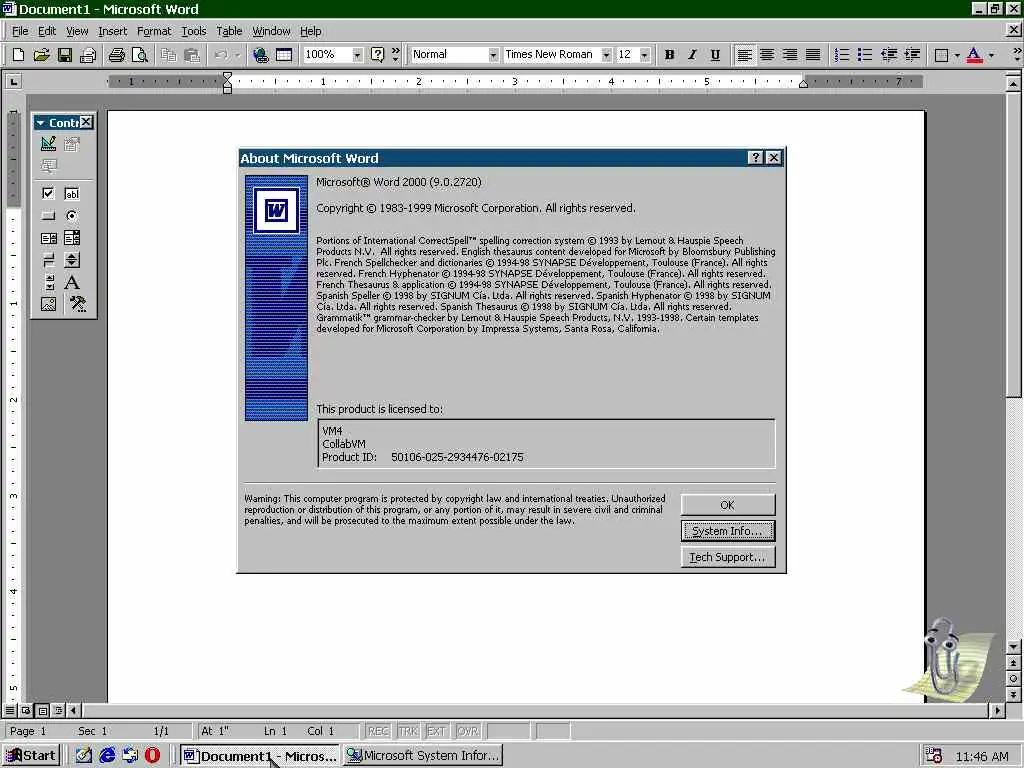Insert an Image control from Control Toolbox
The height and width of the screenshot is (768, 1024).
48,304
